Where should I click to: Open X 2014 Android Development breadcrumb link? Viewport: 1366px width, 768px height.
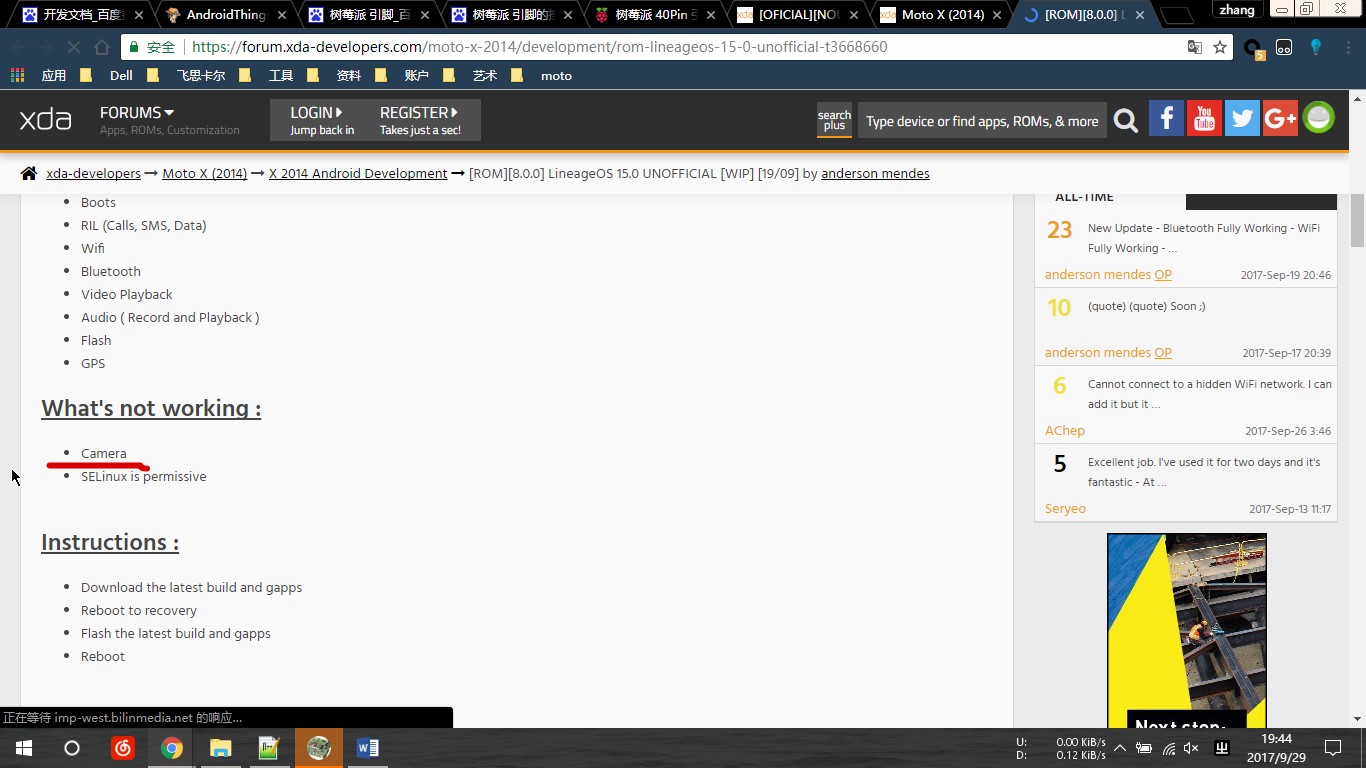[358, 173]
